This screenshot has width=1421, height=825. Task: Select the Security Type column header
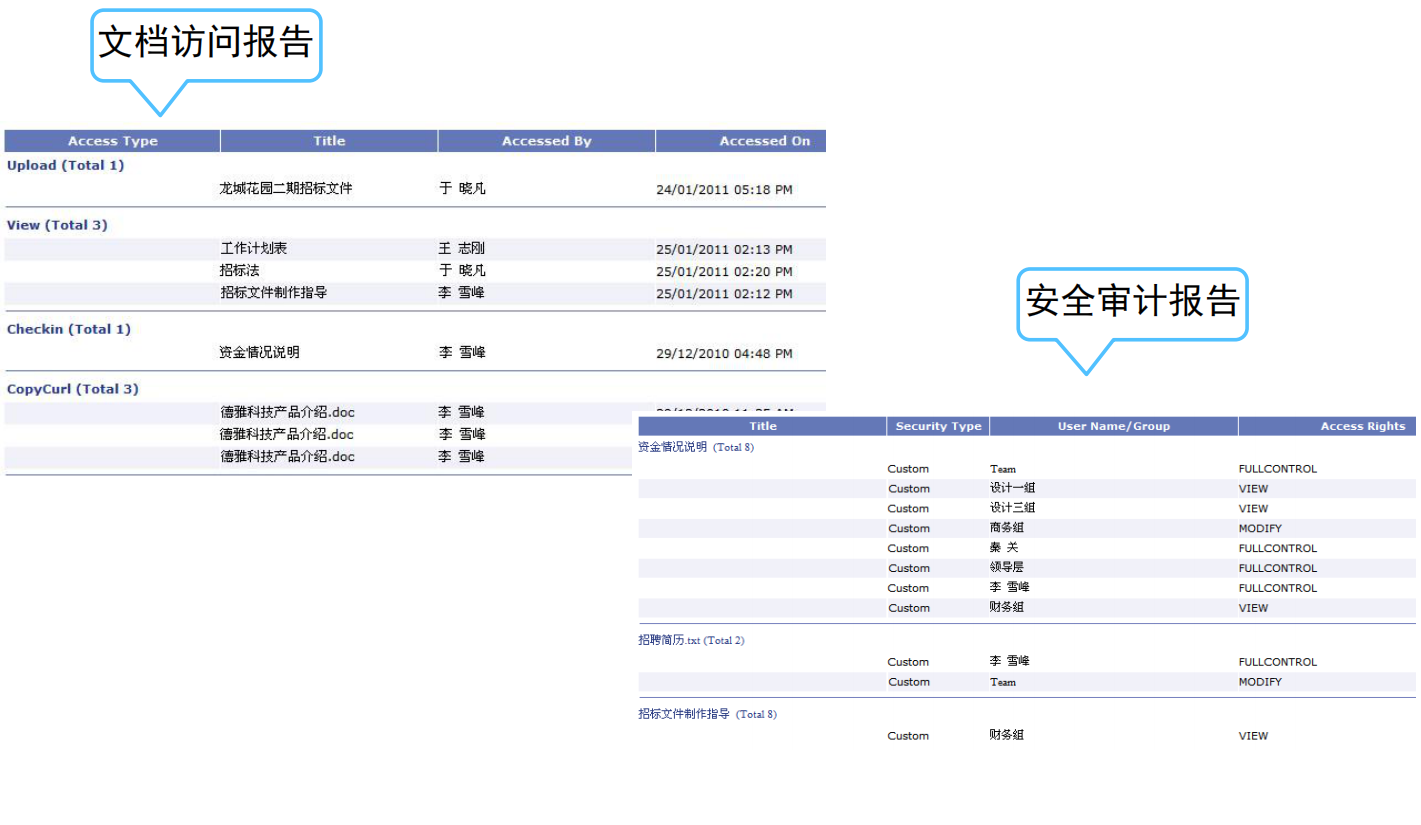pyautogui.click(x=938, y=426)
